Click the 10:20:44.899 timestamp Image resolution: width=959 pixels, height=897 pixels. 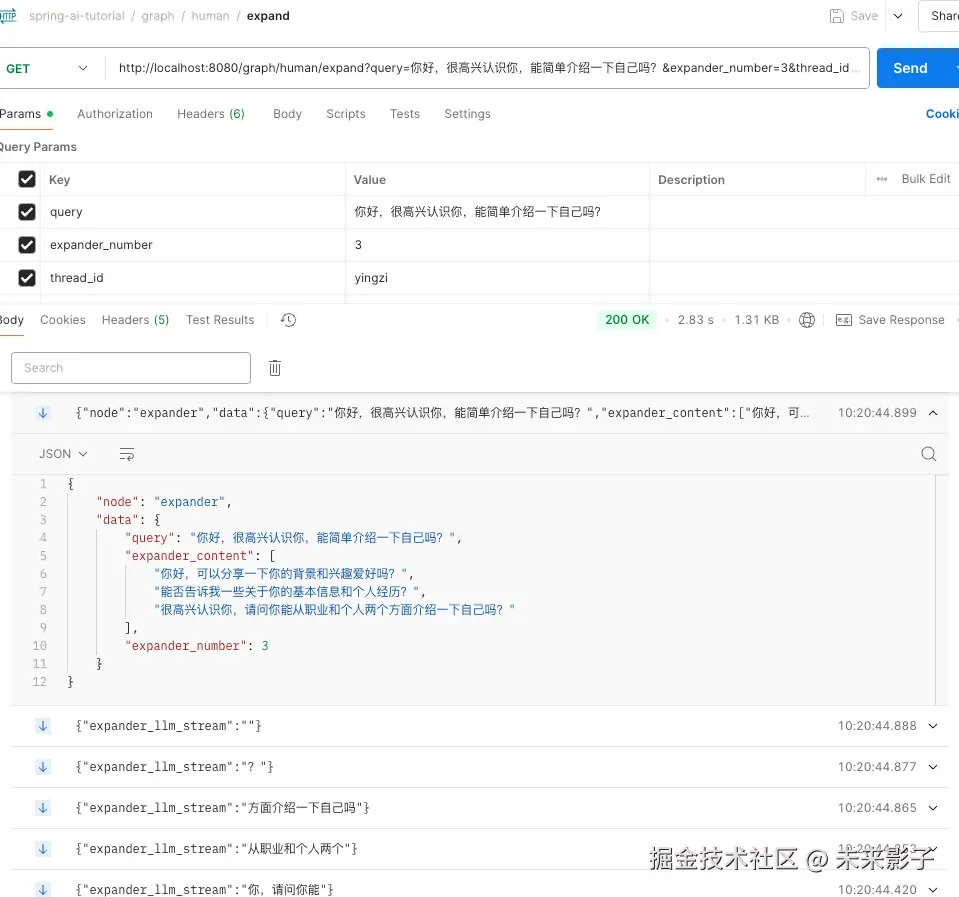[877, 413]
